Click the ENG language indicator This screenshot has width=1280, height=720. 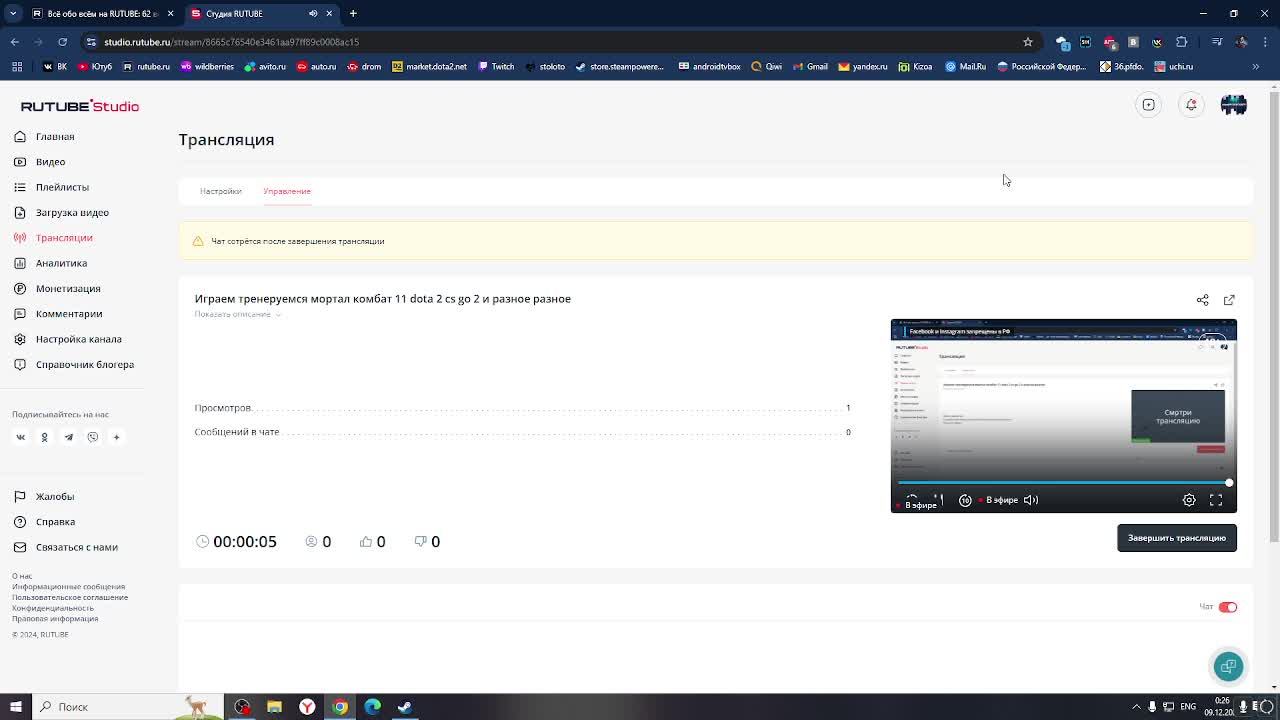click(1188, 707)
